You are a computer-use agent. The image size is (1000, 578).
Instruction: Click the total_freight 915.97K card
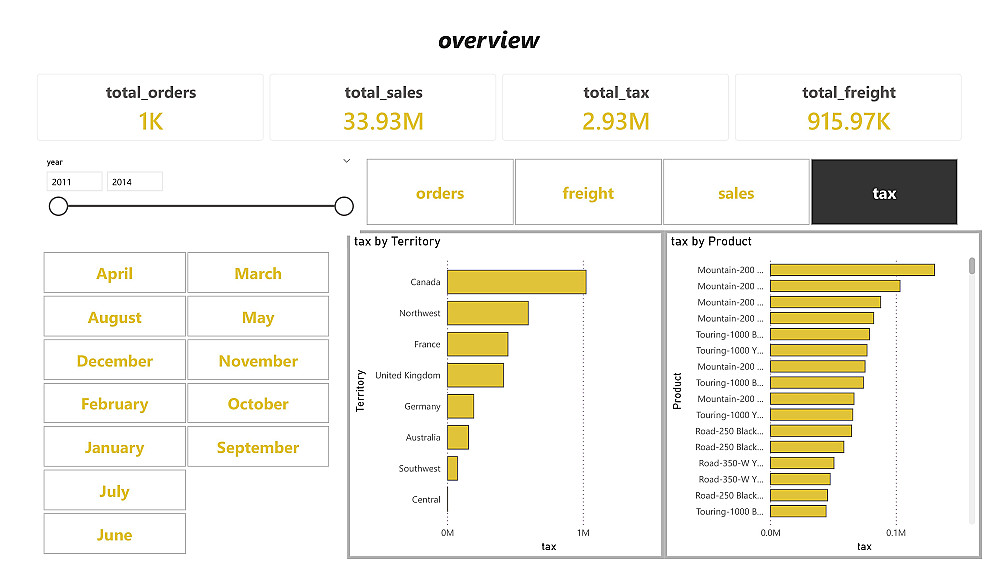point(848,107)
